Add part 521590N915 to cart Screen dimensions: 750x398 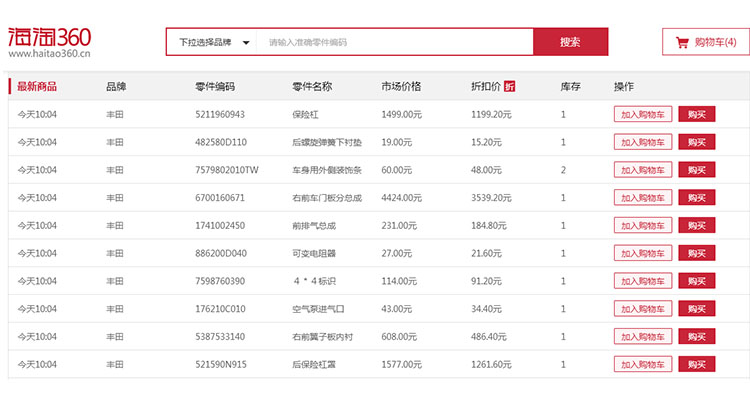click(x=643, y=364)
